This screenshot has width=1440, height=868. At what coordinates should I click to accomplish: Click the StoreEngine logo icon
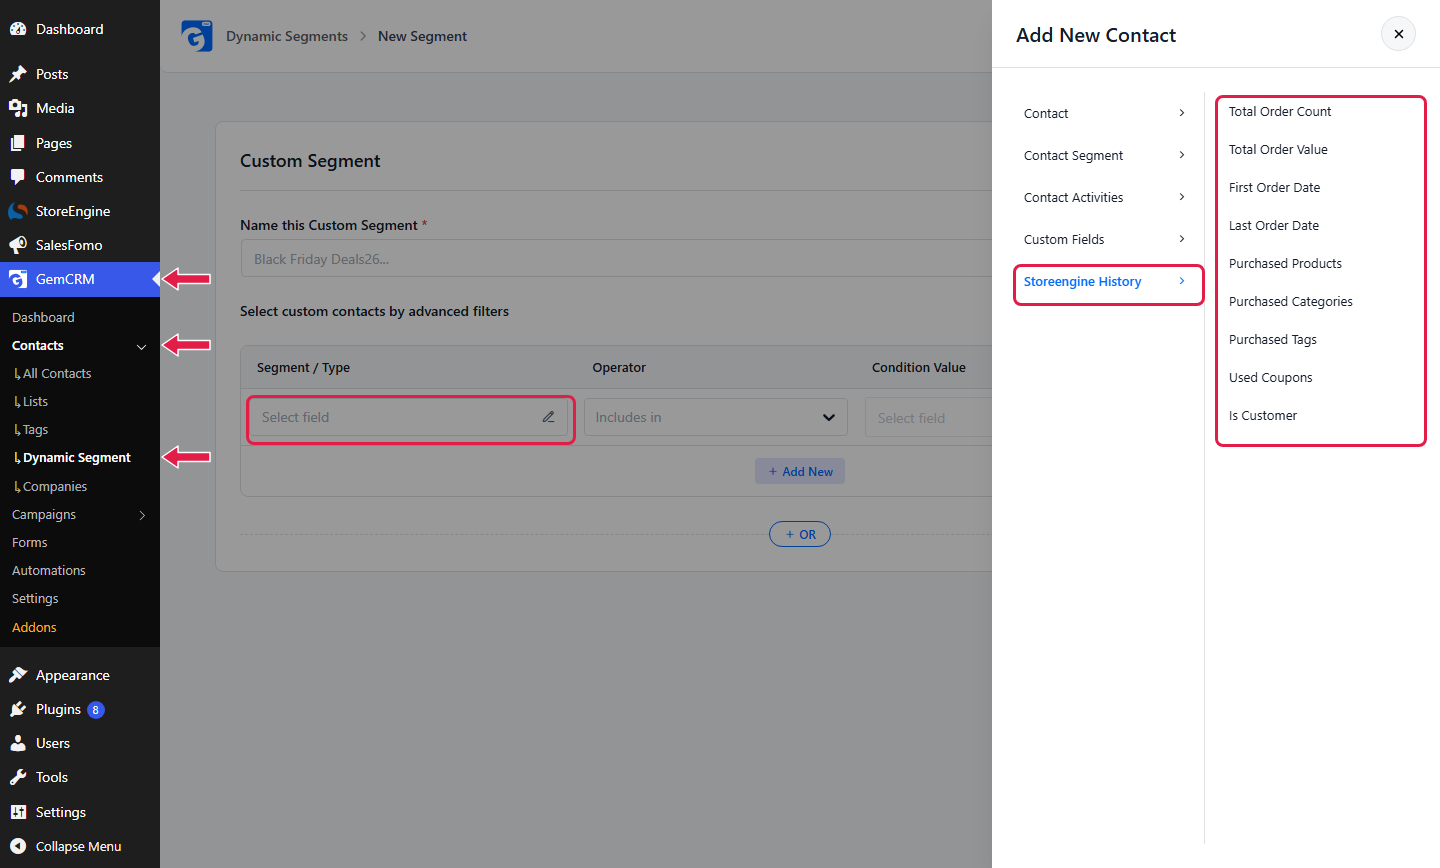pyautogui.click(x=17, y=211)
